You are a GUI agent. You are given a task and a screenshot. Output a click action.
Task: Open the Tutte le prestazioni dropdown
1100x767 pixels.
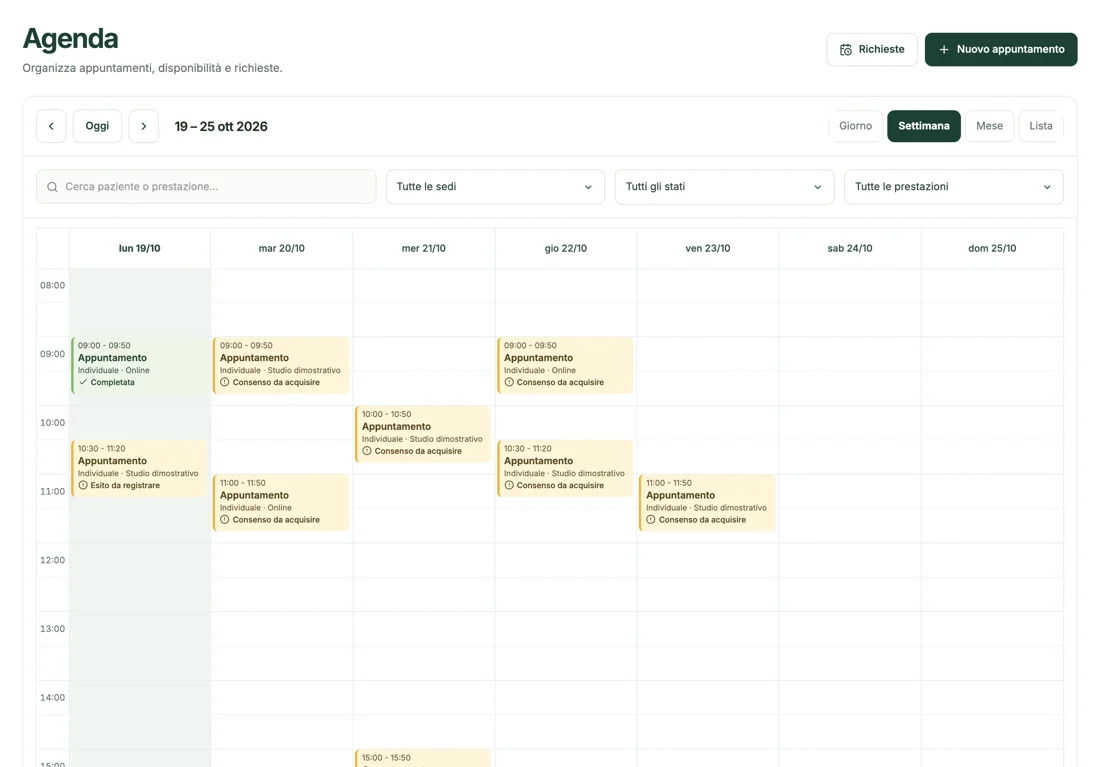pyautogui.click(x=954, y=187)
